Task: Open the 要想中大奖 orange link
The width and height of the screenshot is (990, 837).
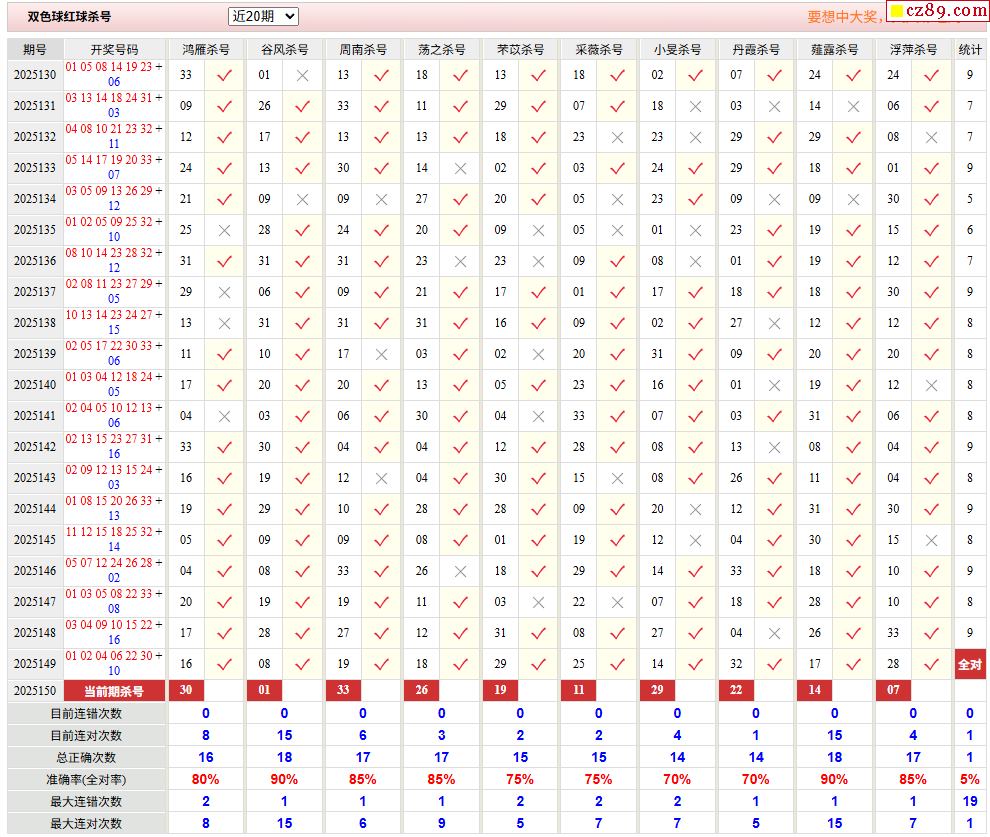Action: [x=845, y=17]
